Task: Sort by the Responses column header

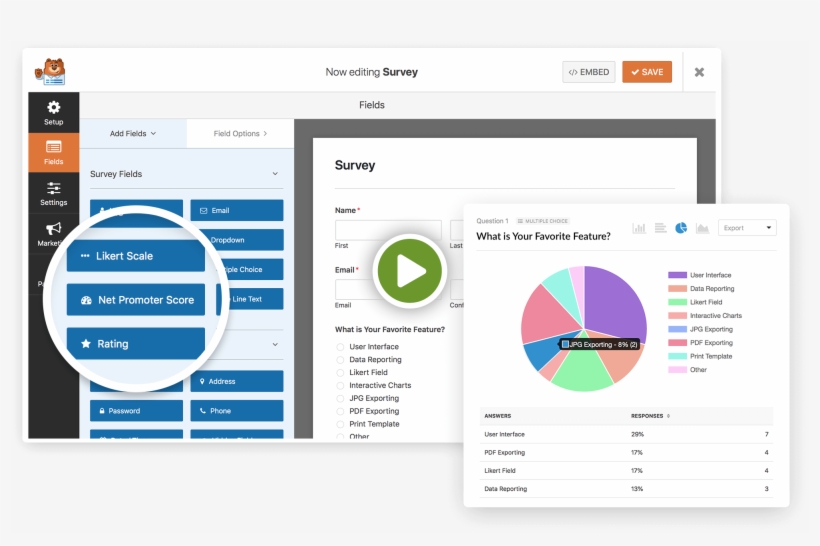Action: [650, 416]
